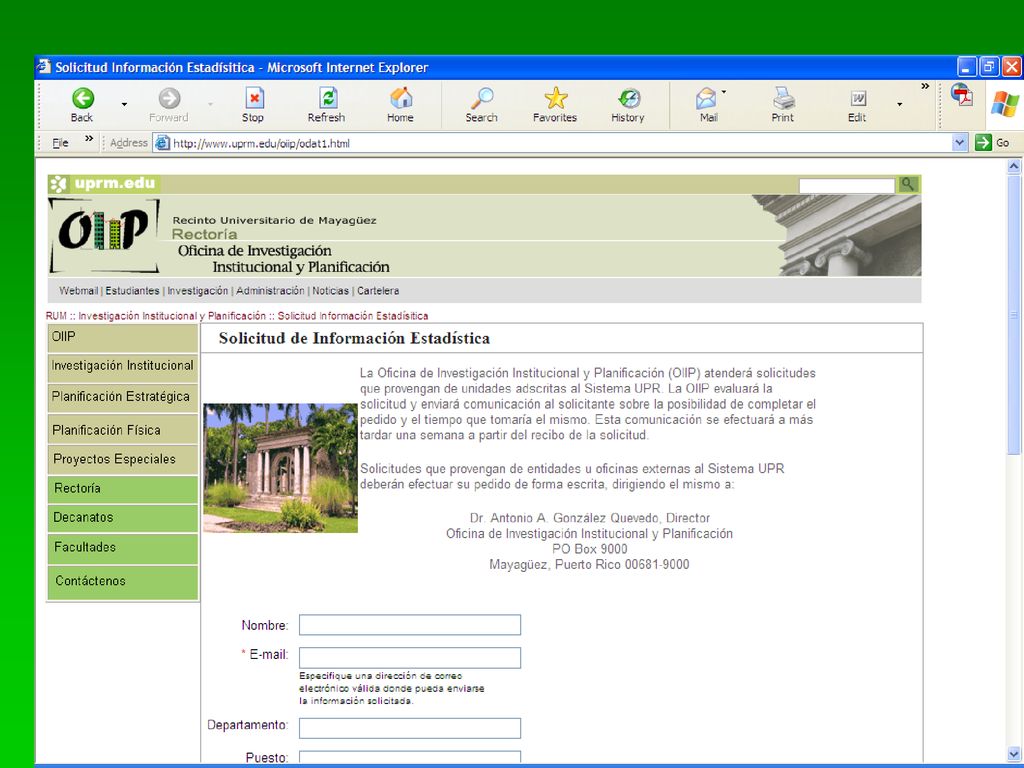
Task: Open the Mail button dropdown arrow
Action: pyautogui.click(x=724, y=91)
